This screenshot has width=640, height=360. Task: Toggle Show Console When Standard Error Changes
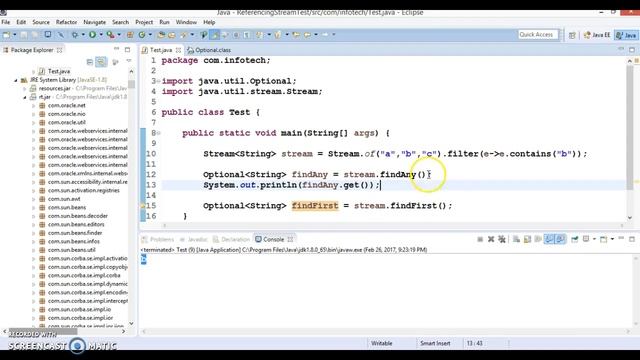click(560, 239)
